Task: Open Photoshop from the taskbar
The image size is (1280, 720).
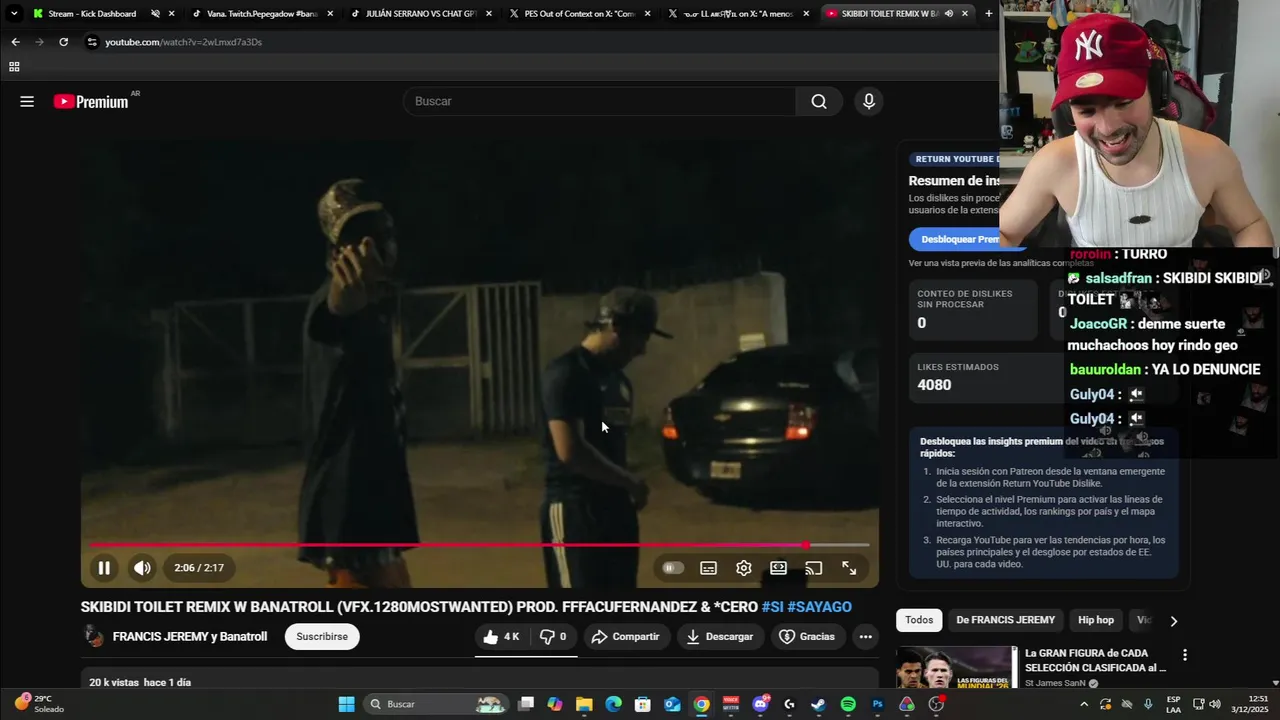Action: coord(877,704)
